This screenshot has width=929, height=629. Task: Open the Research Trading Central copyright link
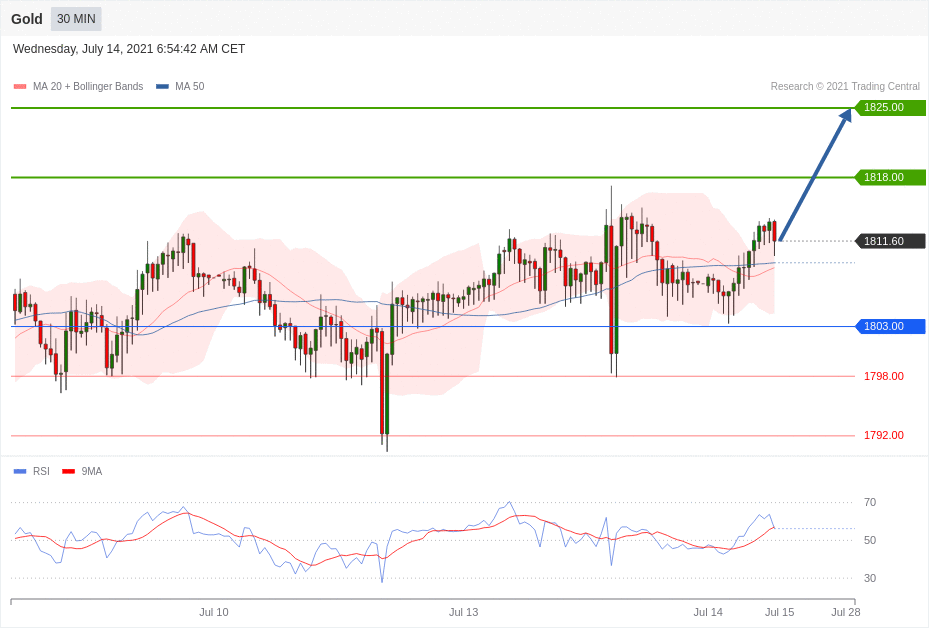click(845, 87)
